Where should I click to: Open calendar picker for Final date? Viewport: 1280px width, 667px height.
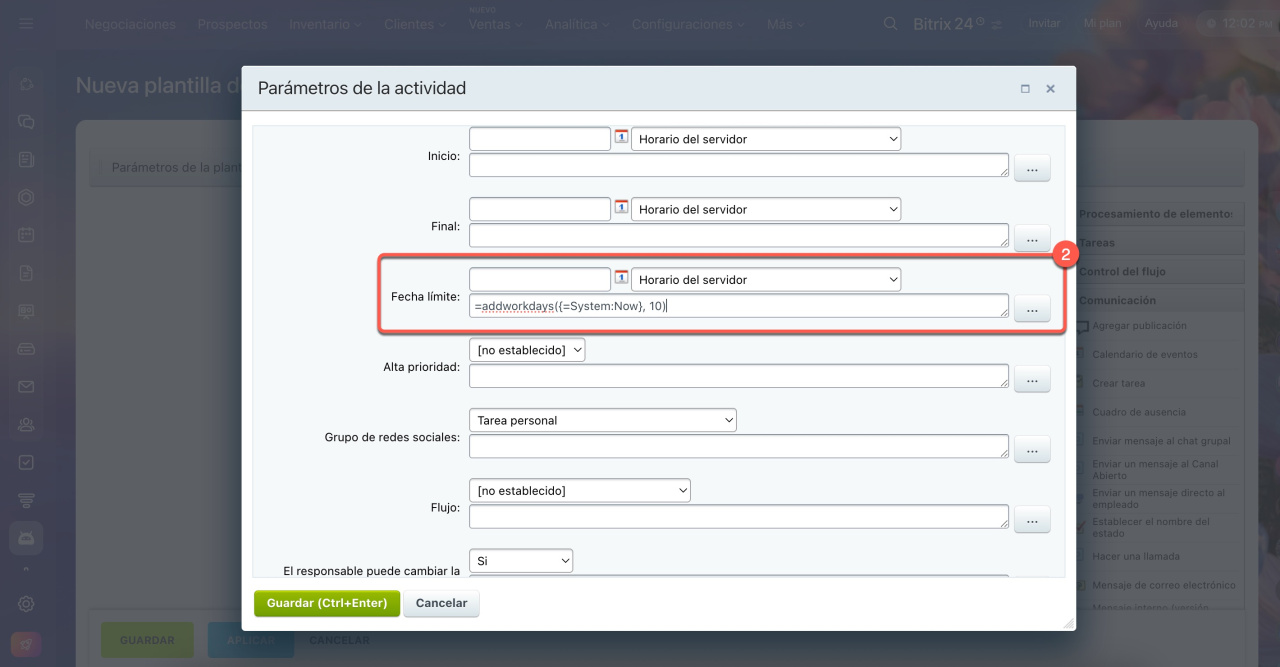621,208
